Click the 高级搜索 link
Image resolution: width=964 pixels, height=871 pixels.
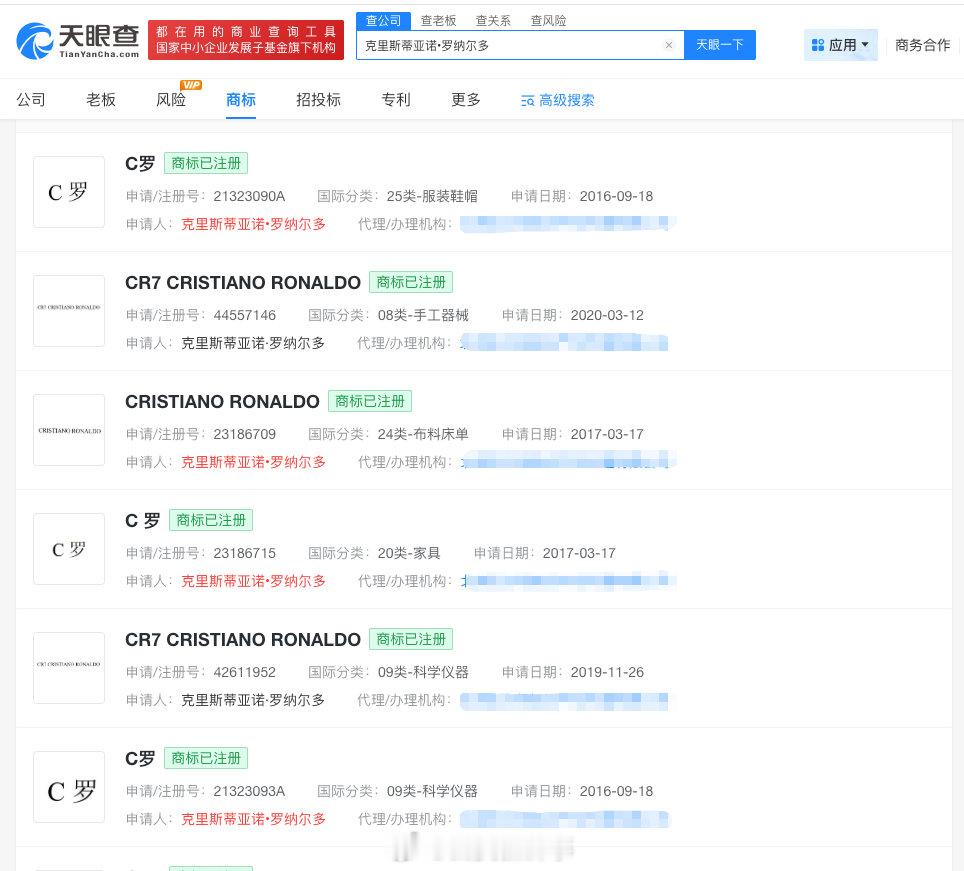[x=567, y=100]
